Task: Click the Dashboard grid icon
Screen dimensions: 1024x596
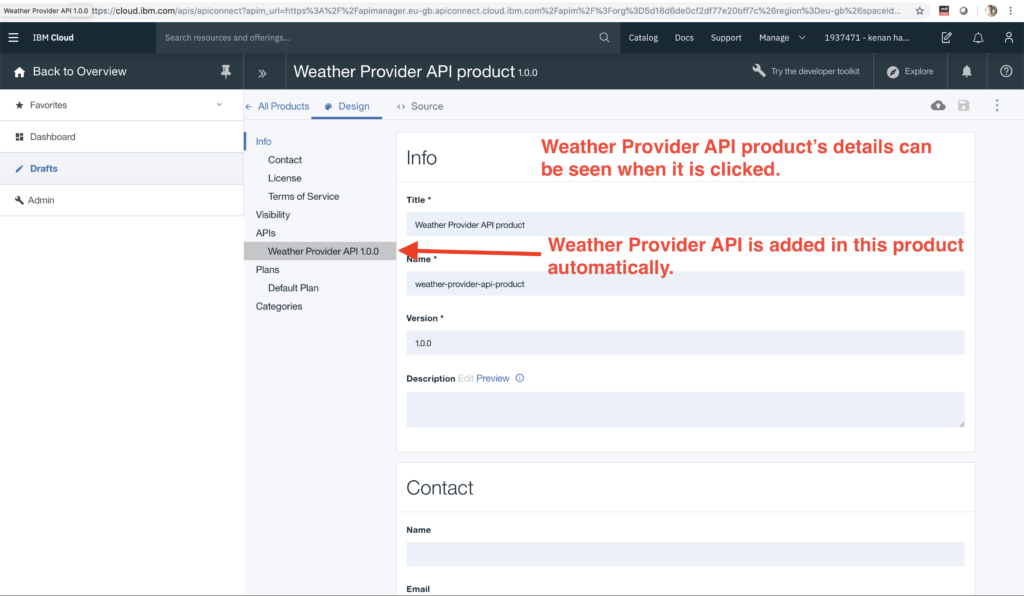Action: (x=19, y=137)
